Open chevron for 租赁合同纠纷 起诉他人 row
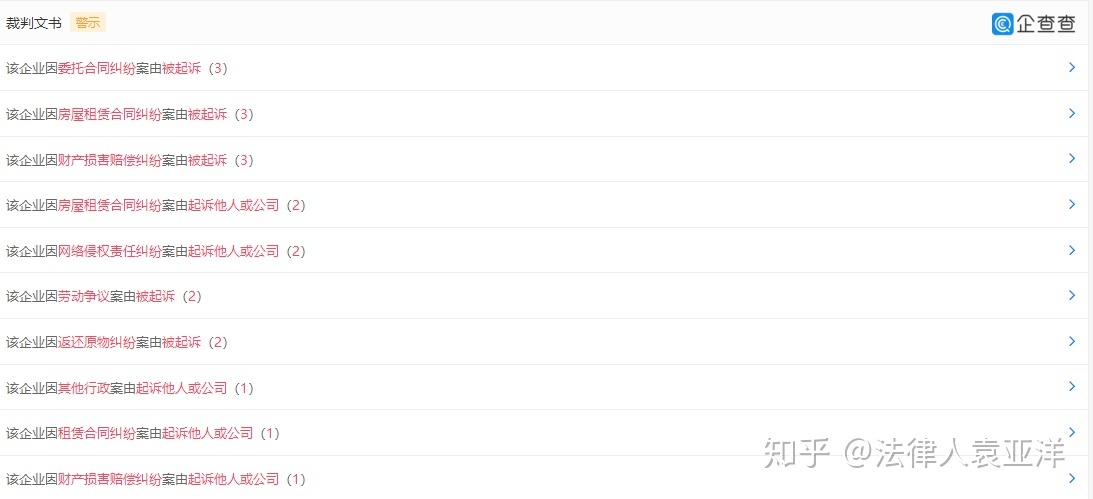1093x499 pixels. tap(1072, 432)
